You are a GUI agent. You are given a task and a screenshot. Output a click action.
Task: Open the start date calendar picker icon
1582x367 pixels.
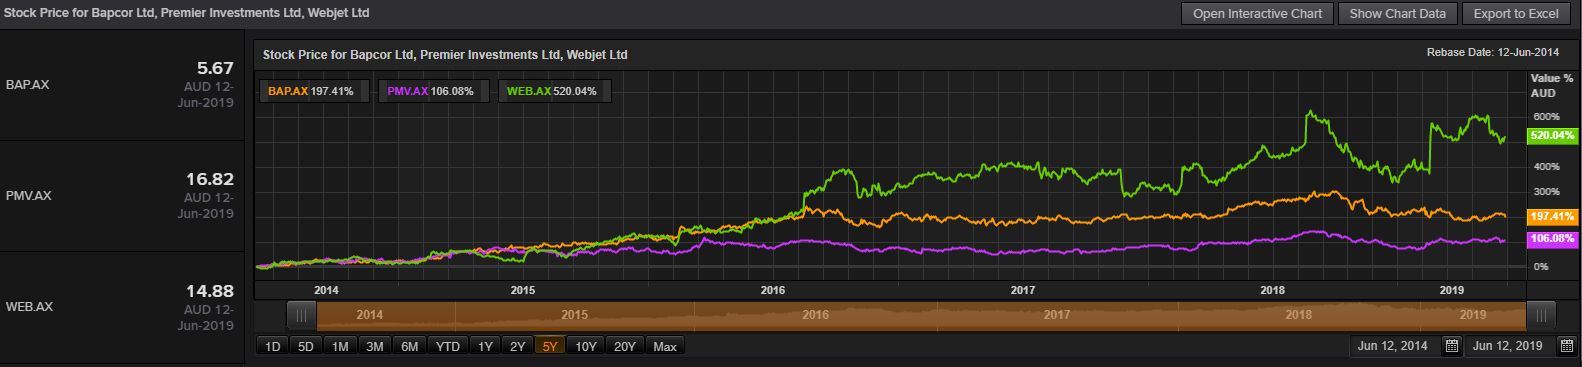[x=1452, y=346]
